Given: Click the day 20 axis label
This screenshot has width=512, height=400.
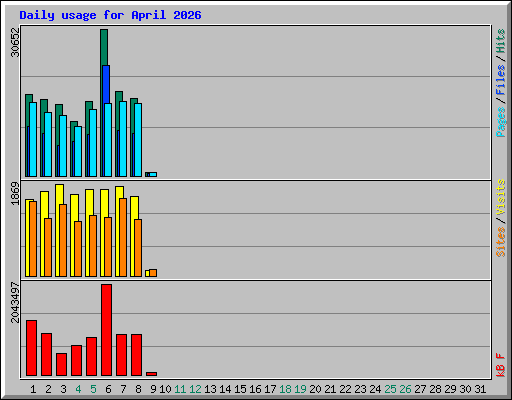Looking at the screenshot, I should click(315, 389).
